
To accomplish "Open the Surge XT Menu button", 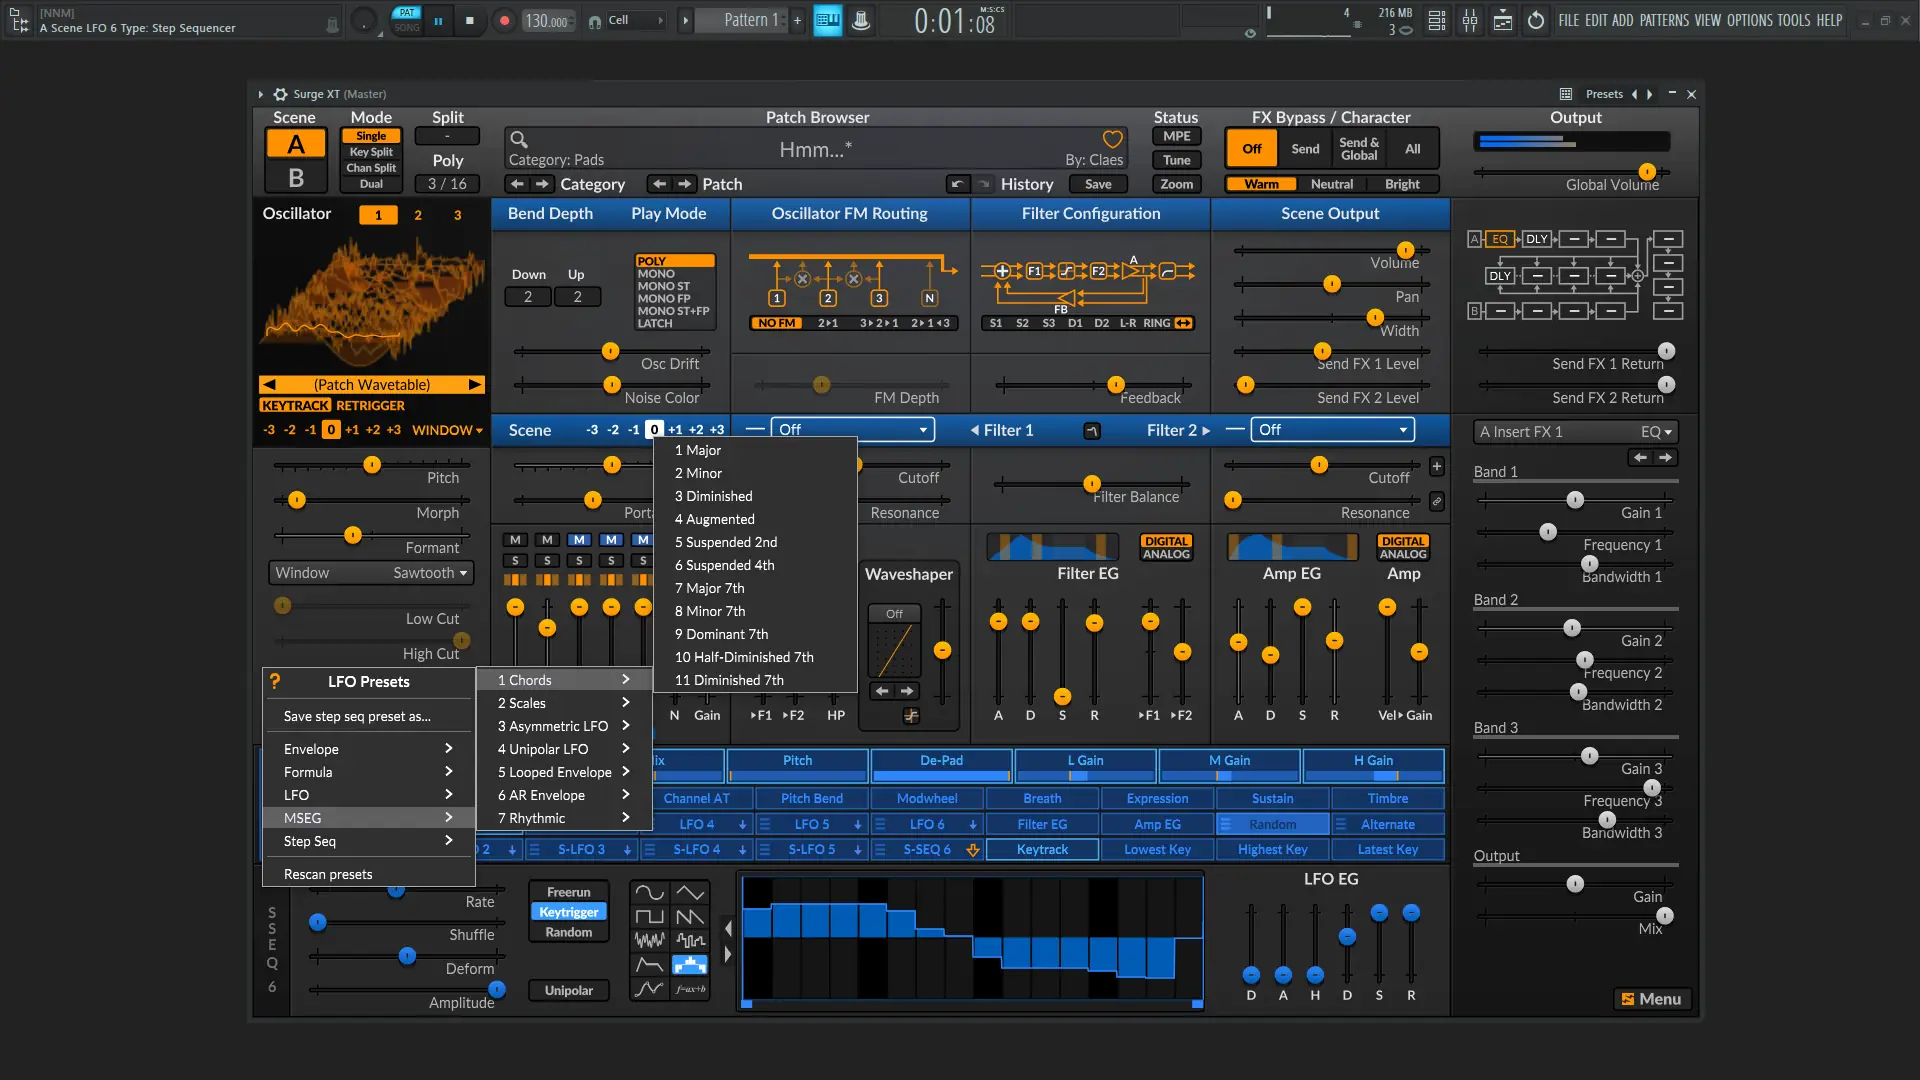I will click(1651, 999).
